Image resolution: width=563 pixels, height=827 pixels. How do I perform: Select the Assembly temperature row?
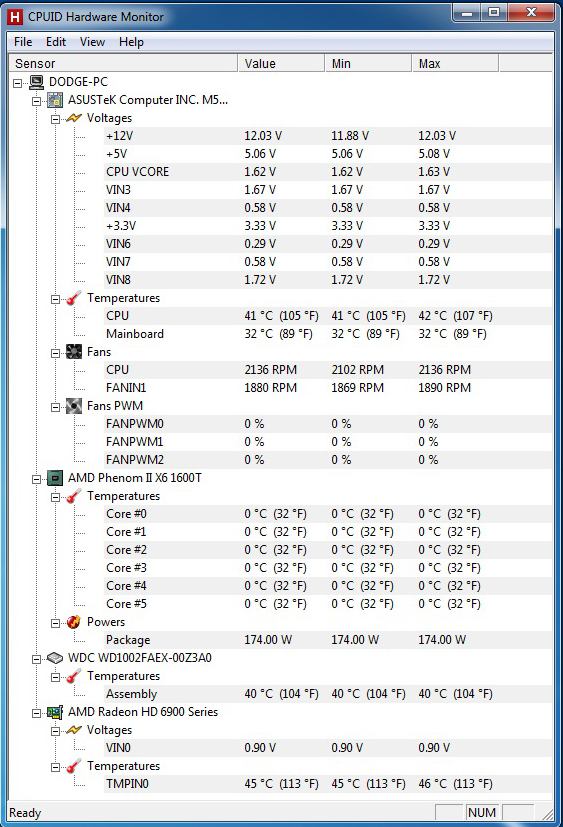(328, 694)
